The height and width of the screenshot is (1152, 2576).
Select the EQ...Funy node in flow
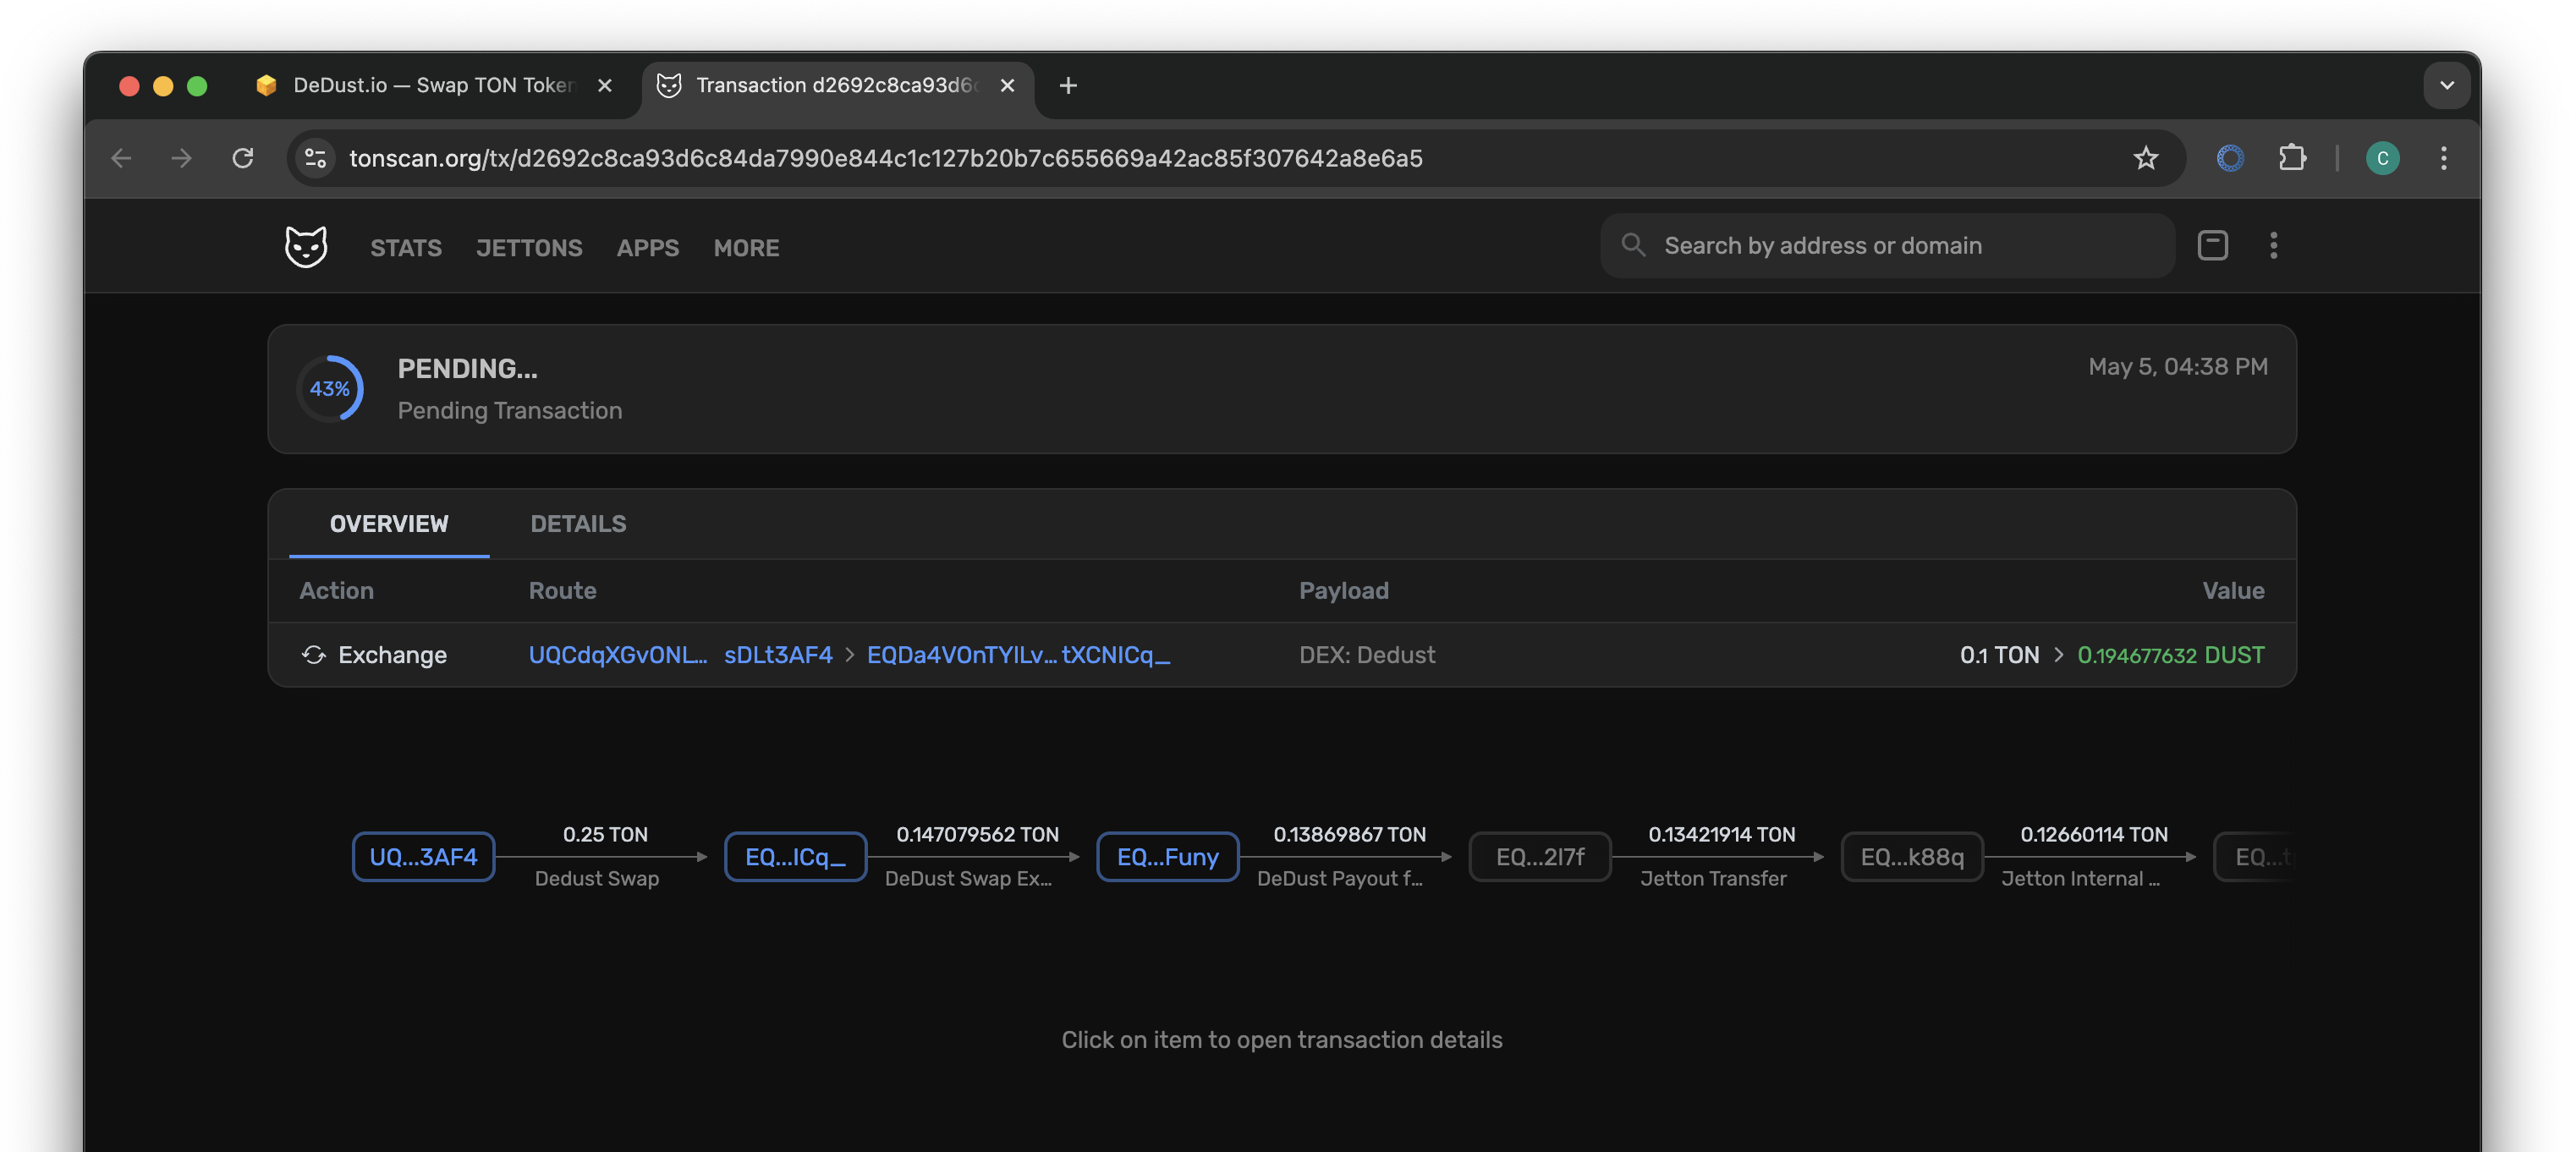point(1167,857)
